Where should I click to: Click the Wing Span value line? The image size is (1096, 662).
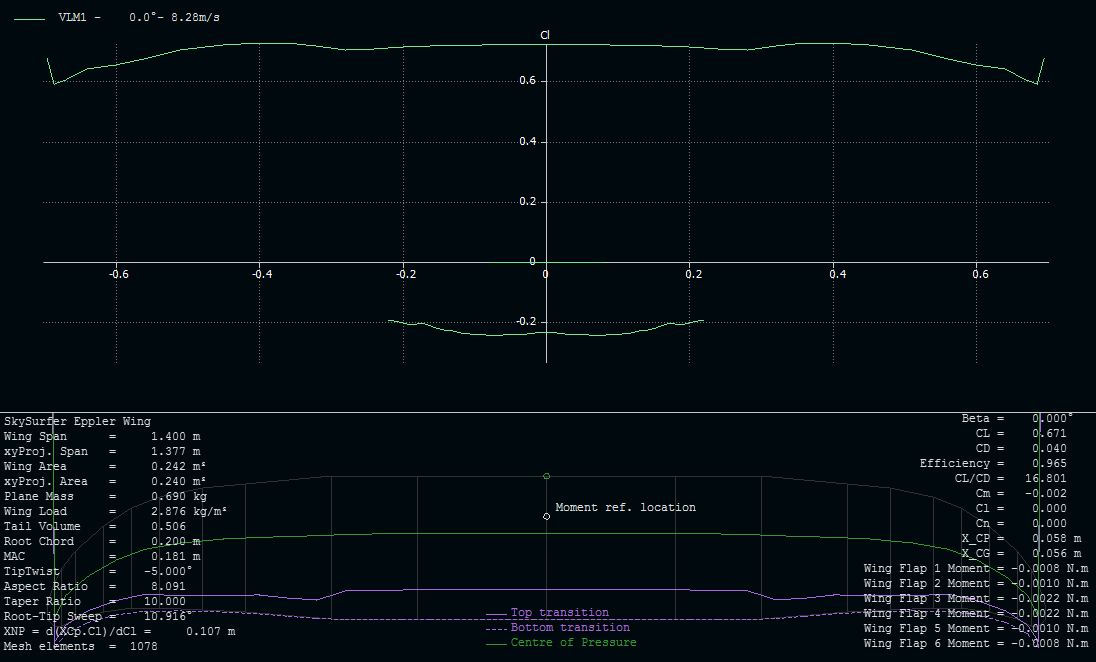[102, 436]
